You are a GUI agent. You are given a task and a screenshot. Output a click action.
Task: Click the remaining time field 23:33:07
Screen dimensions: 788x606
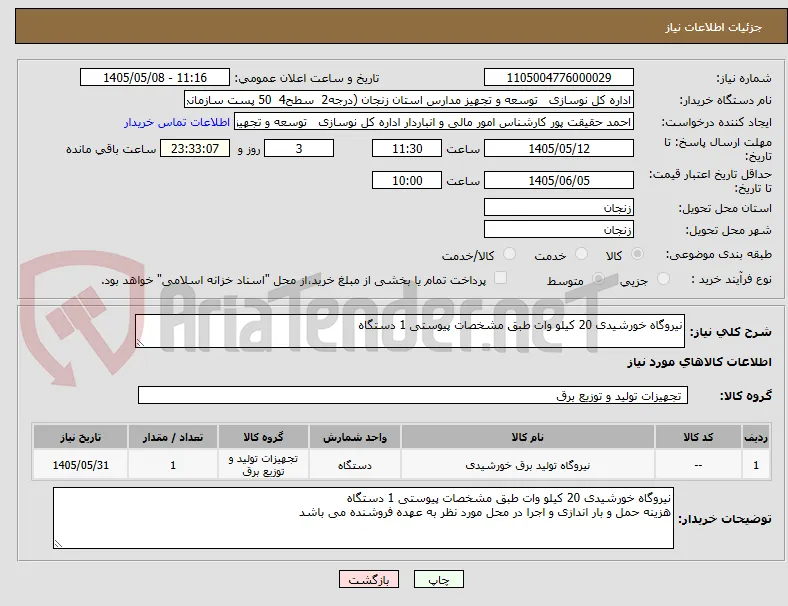[195, 149]
